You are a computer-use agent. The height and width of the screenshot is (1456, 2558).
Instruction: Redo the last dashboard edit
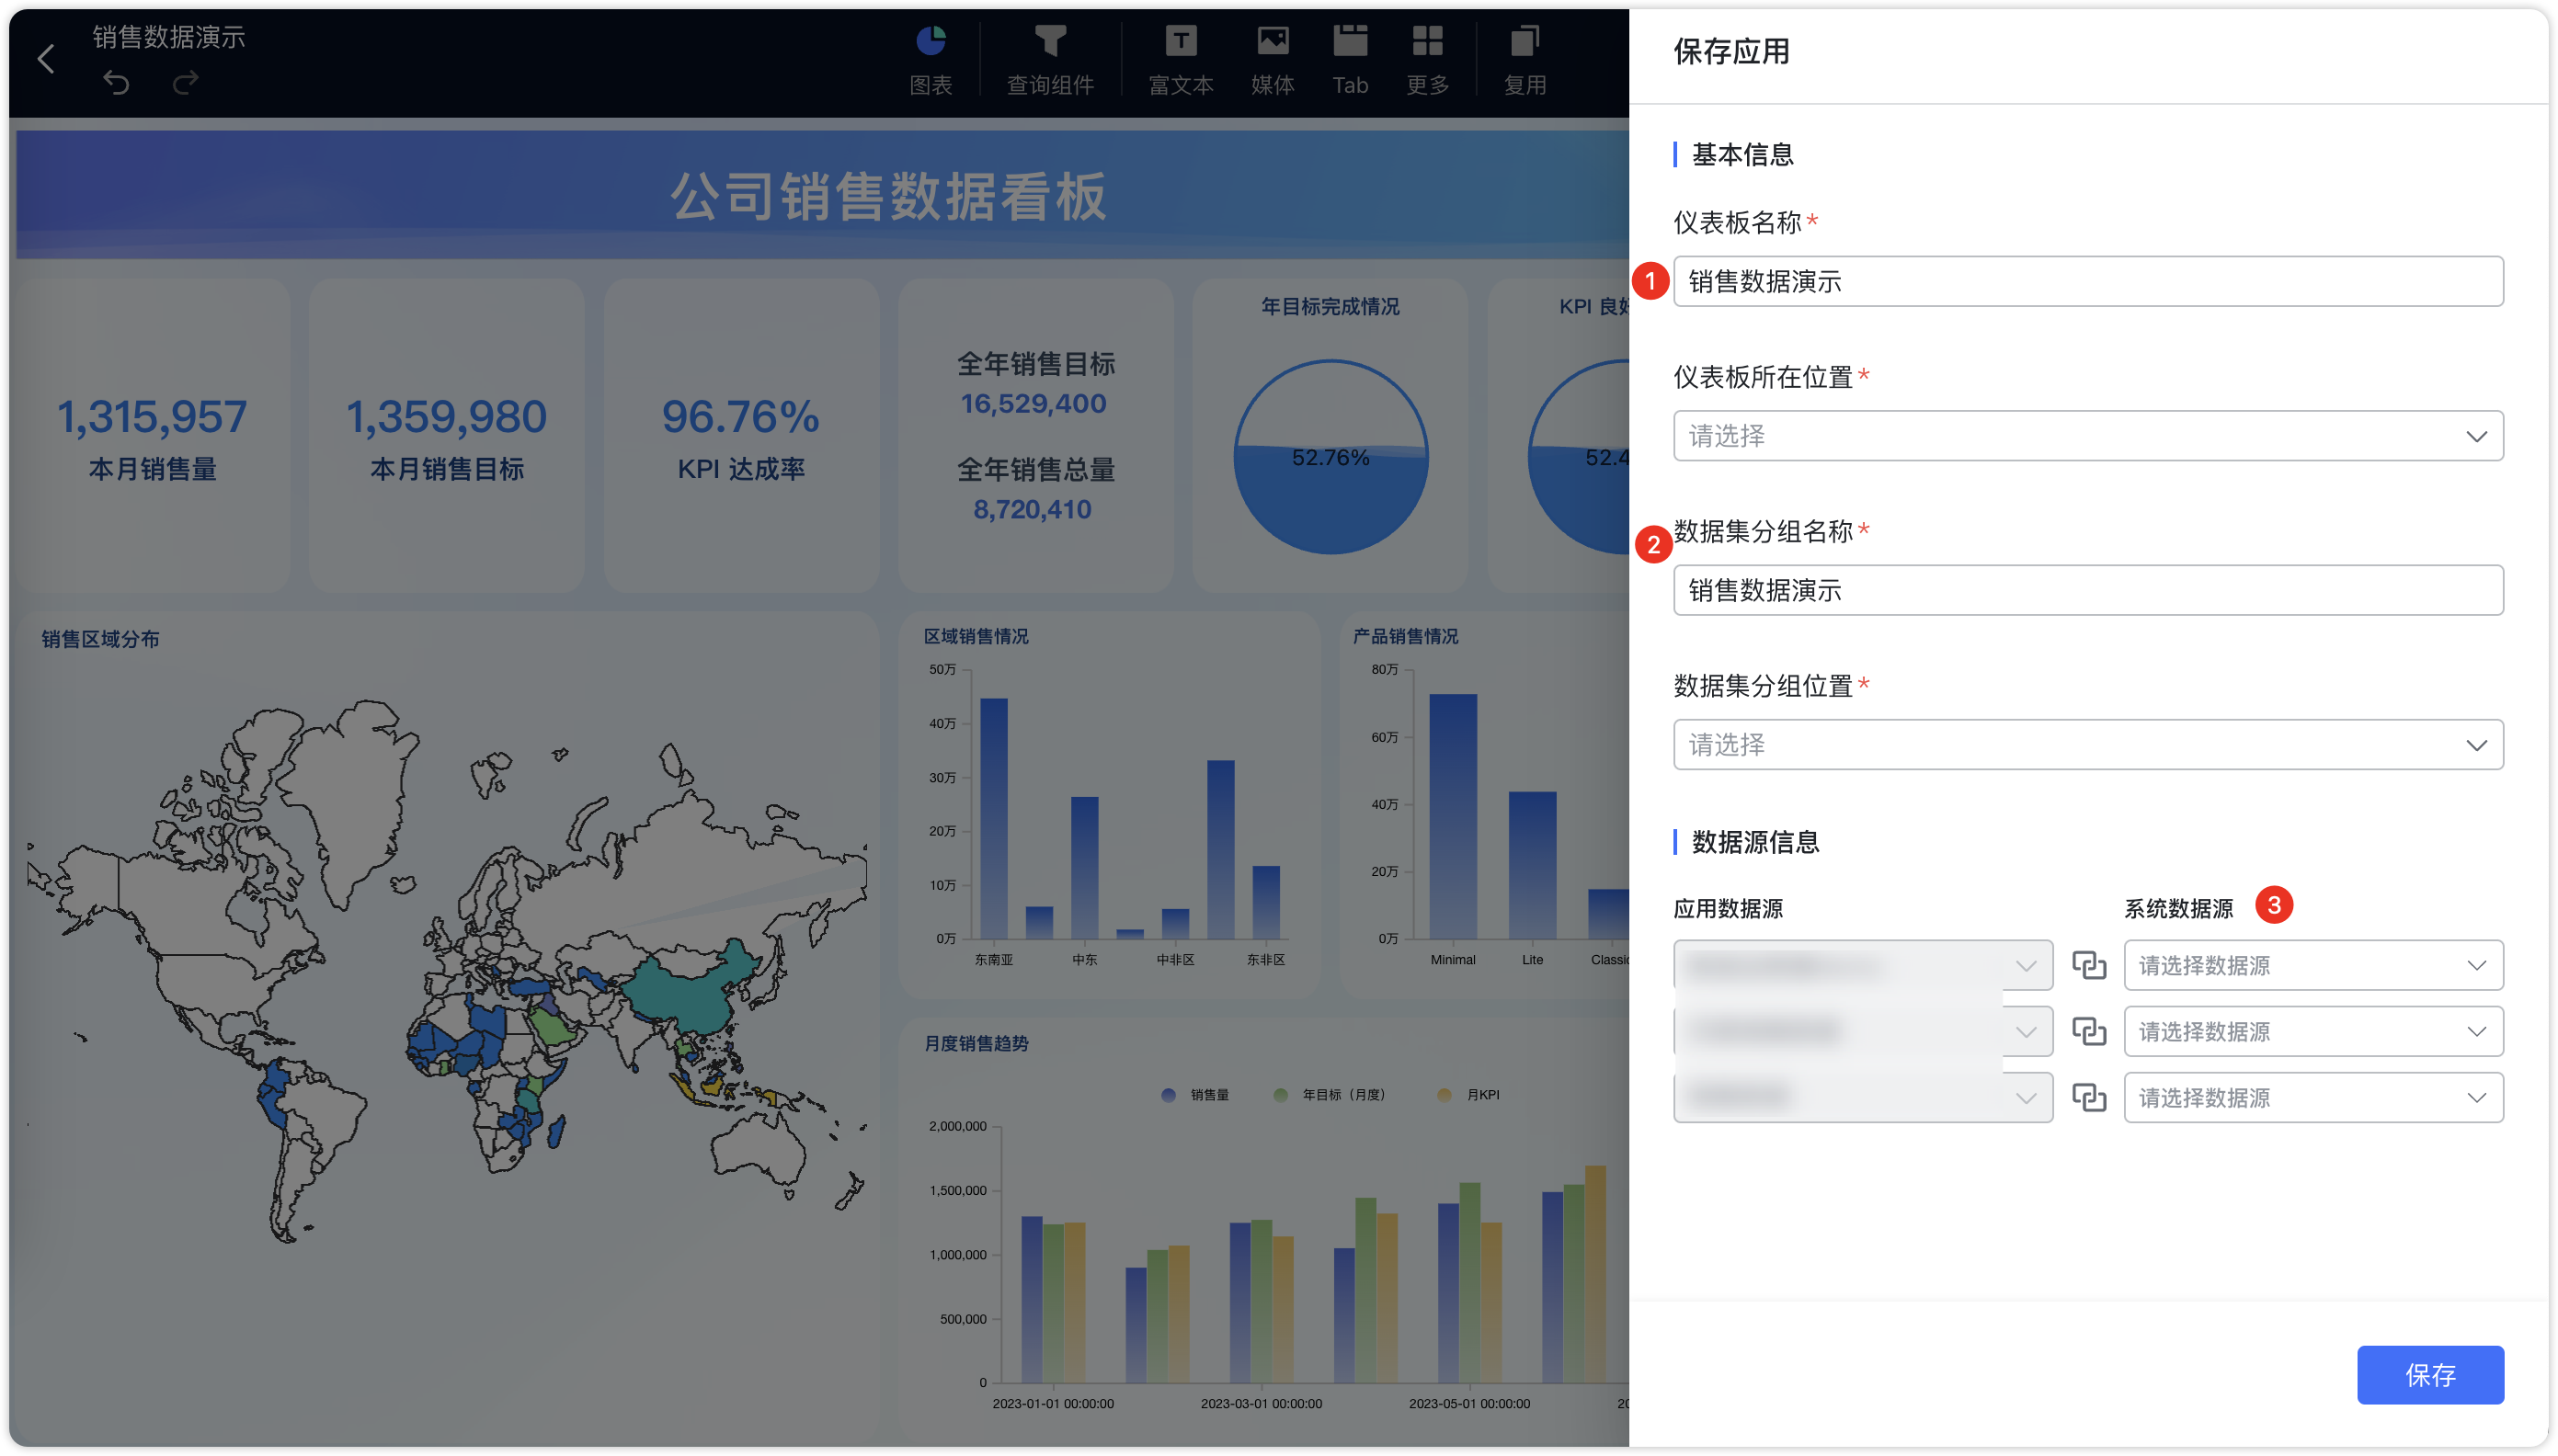[x=185, y=82]
